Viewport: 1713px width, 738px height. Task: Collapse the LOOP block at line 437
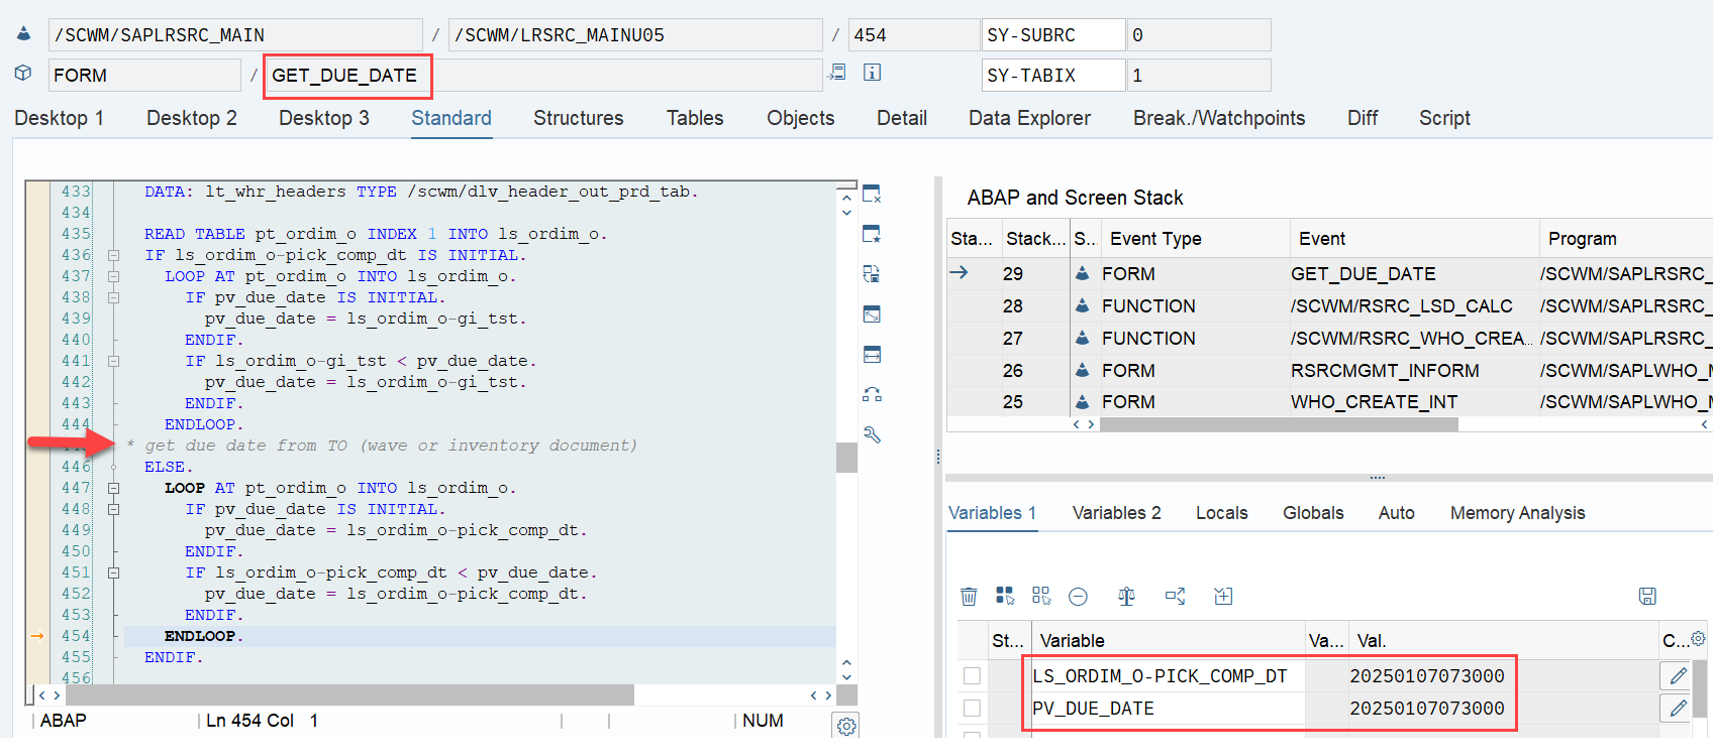[x=114, y=276]
